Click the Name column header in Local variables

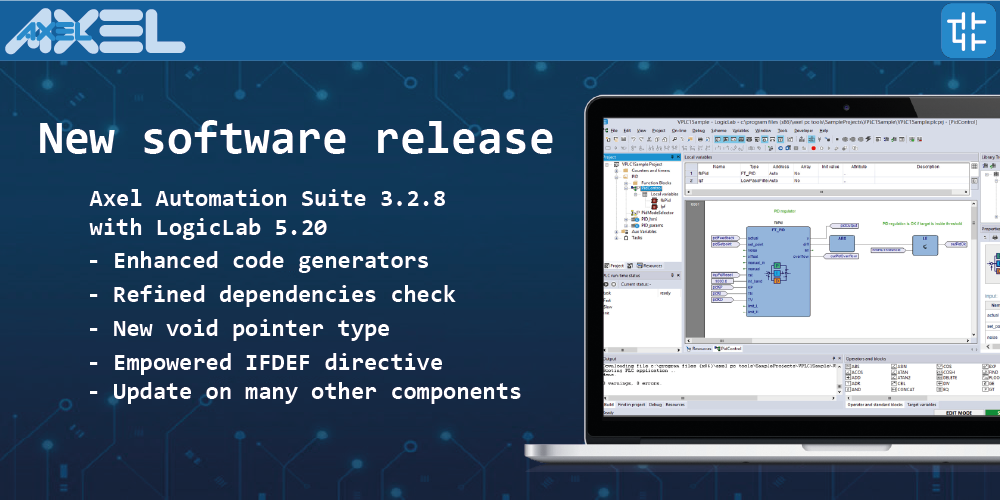(x=719, y=166)
